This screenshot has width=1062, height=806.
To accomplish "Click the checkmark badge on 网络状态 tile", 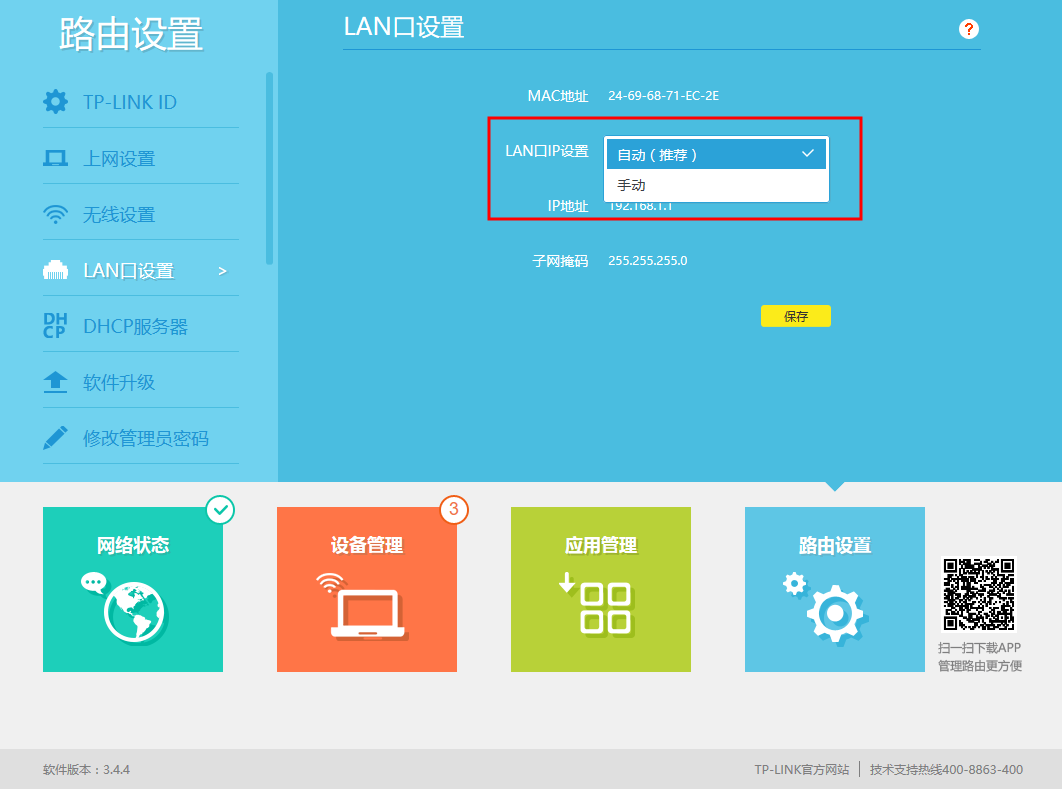I will tap(220, 510).
